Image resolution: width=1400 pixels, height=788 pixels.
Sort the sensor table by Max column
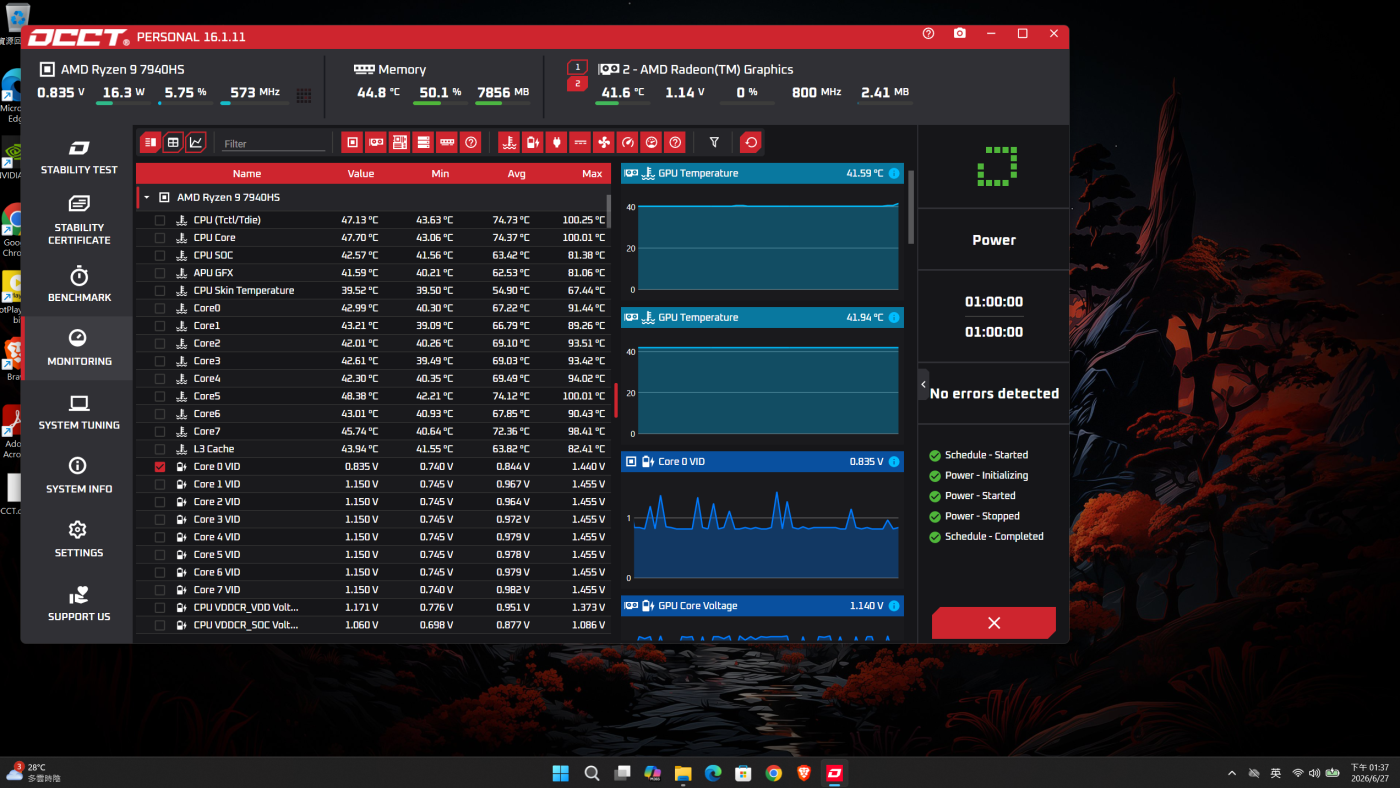pyautogui.click(x=592, y=174)
